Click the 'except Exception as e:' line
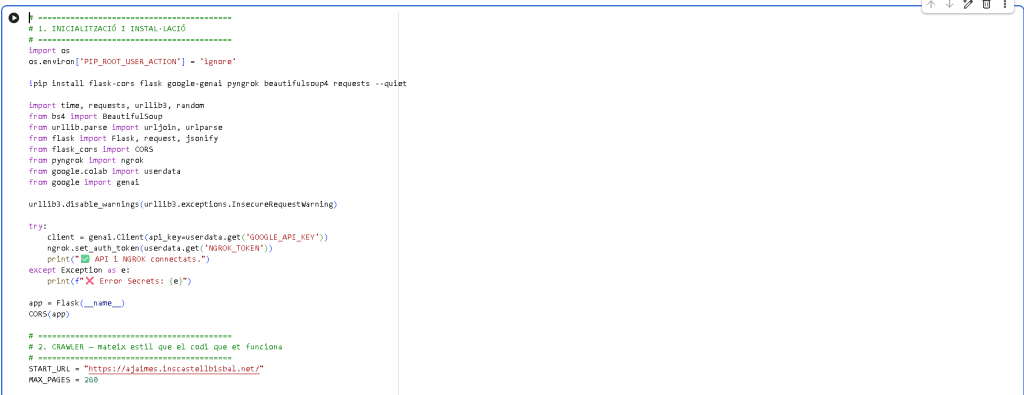 click(79, 270)
